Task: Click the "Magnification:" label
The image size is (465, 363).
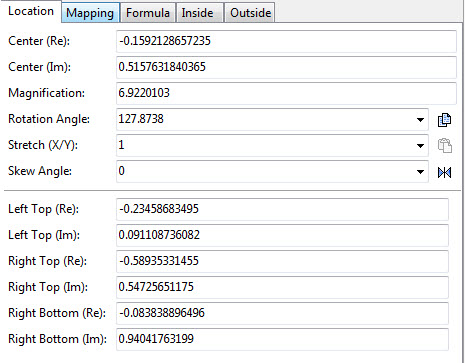Action: (46, 93)
